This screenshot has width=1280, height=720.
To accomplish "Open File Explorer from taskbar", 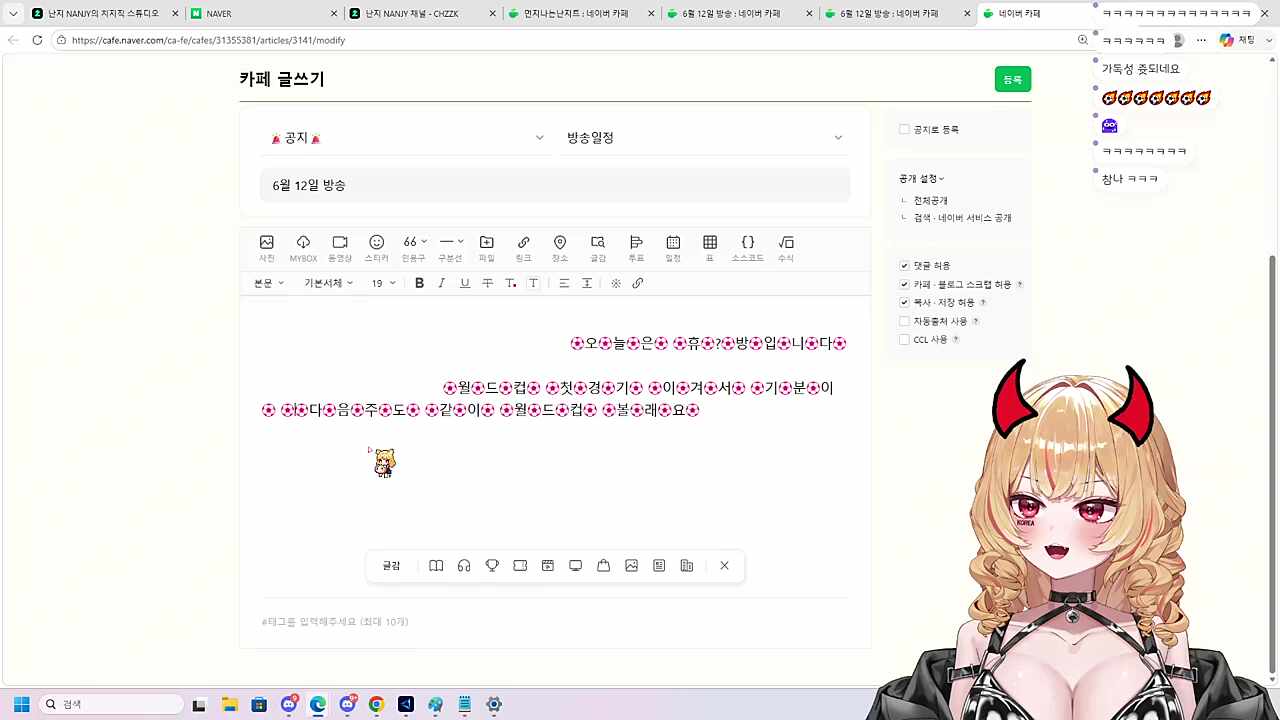I will pyautogui.click(x=228, y=704).
